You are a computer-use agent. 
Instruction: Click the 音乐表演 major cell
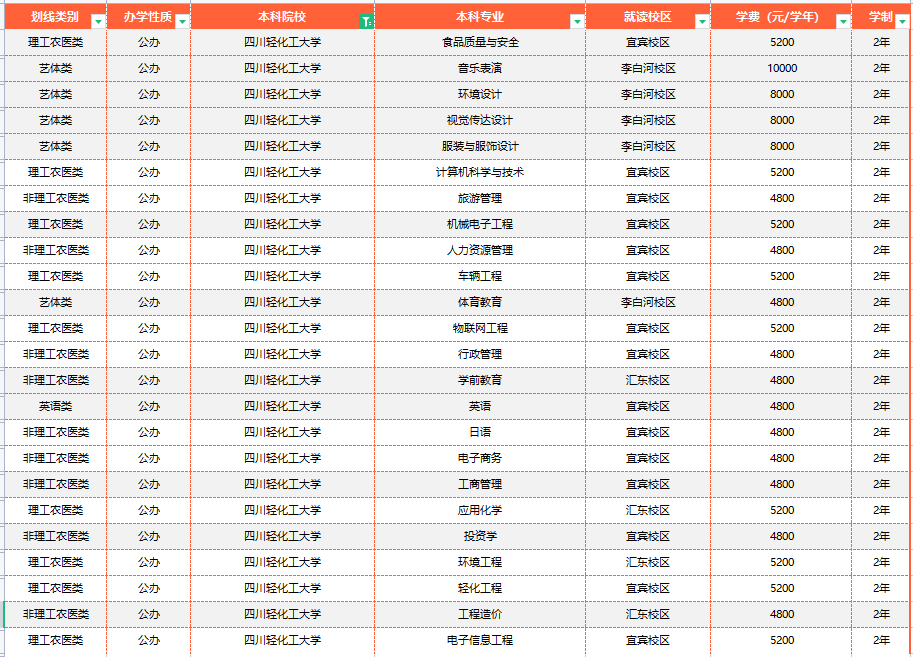point(480,68)
